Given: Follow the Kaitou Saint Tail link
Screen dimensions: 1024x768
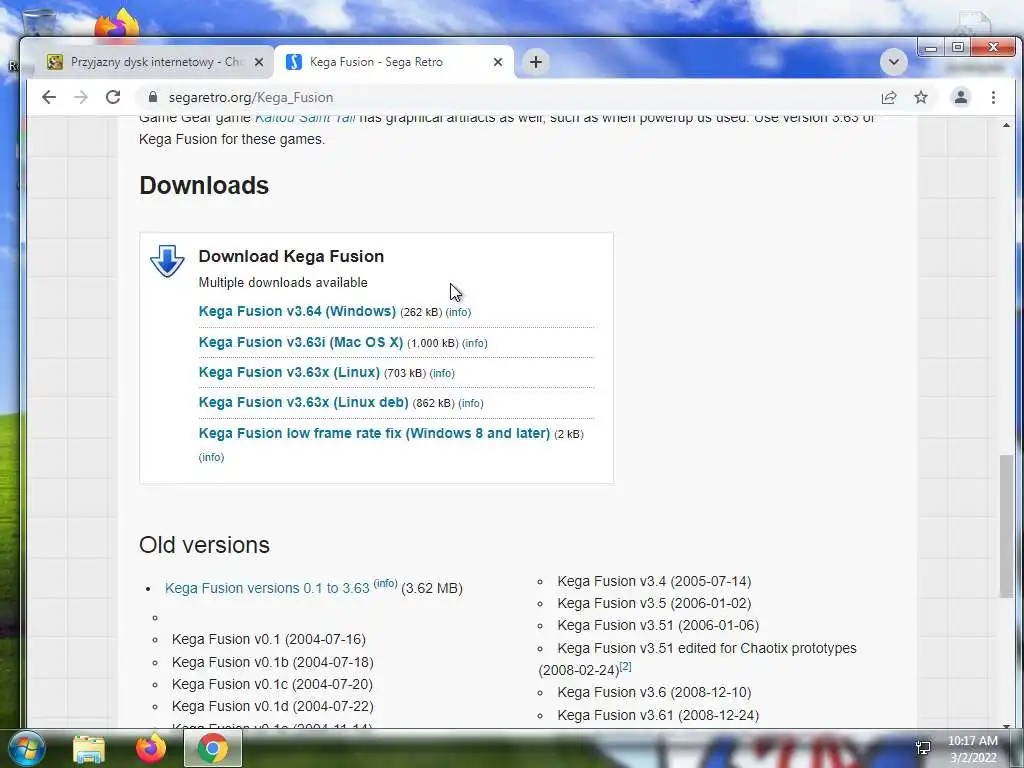Looking at the screenshot, I should point(305,118).
